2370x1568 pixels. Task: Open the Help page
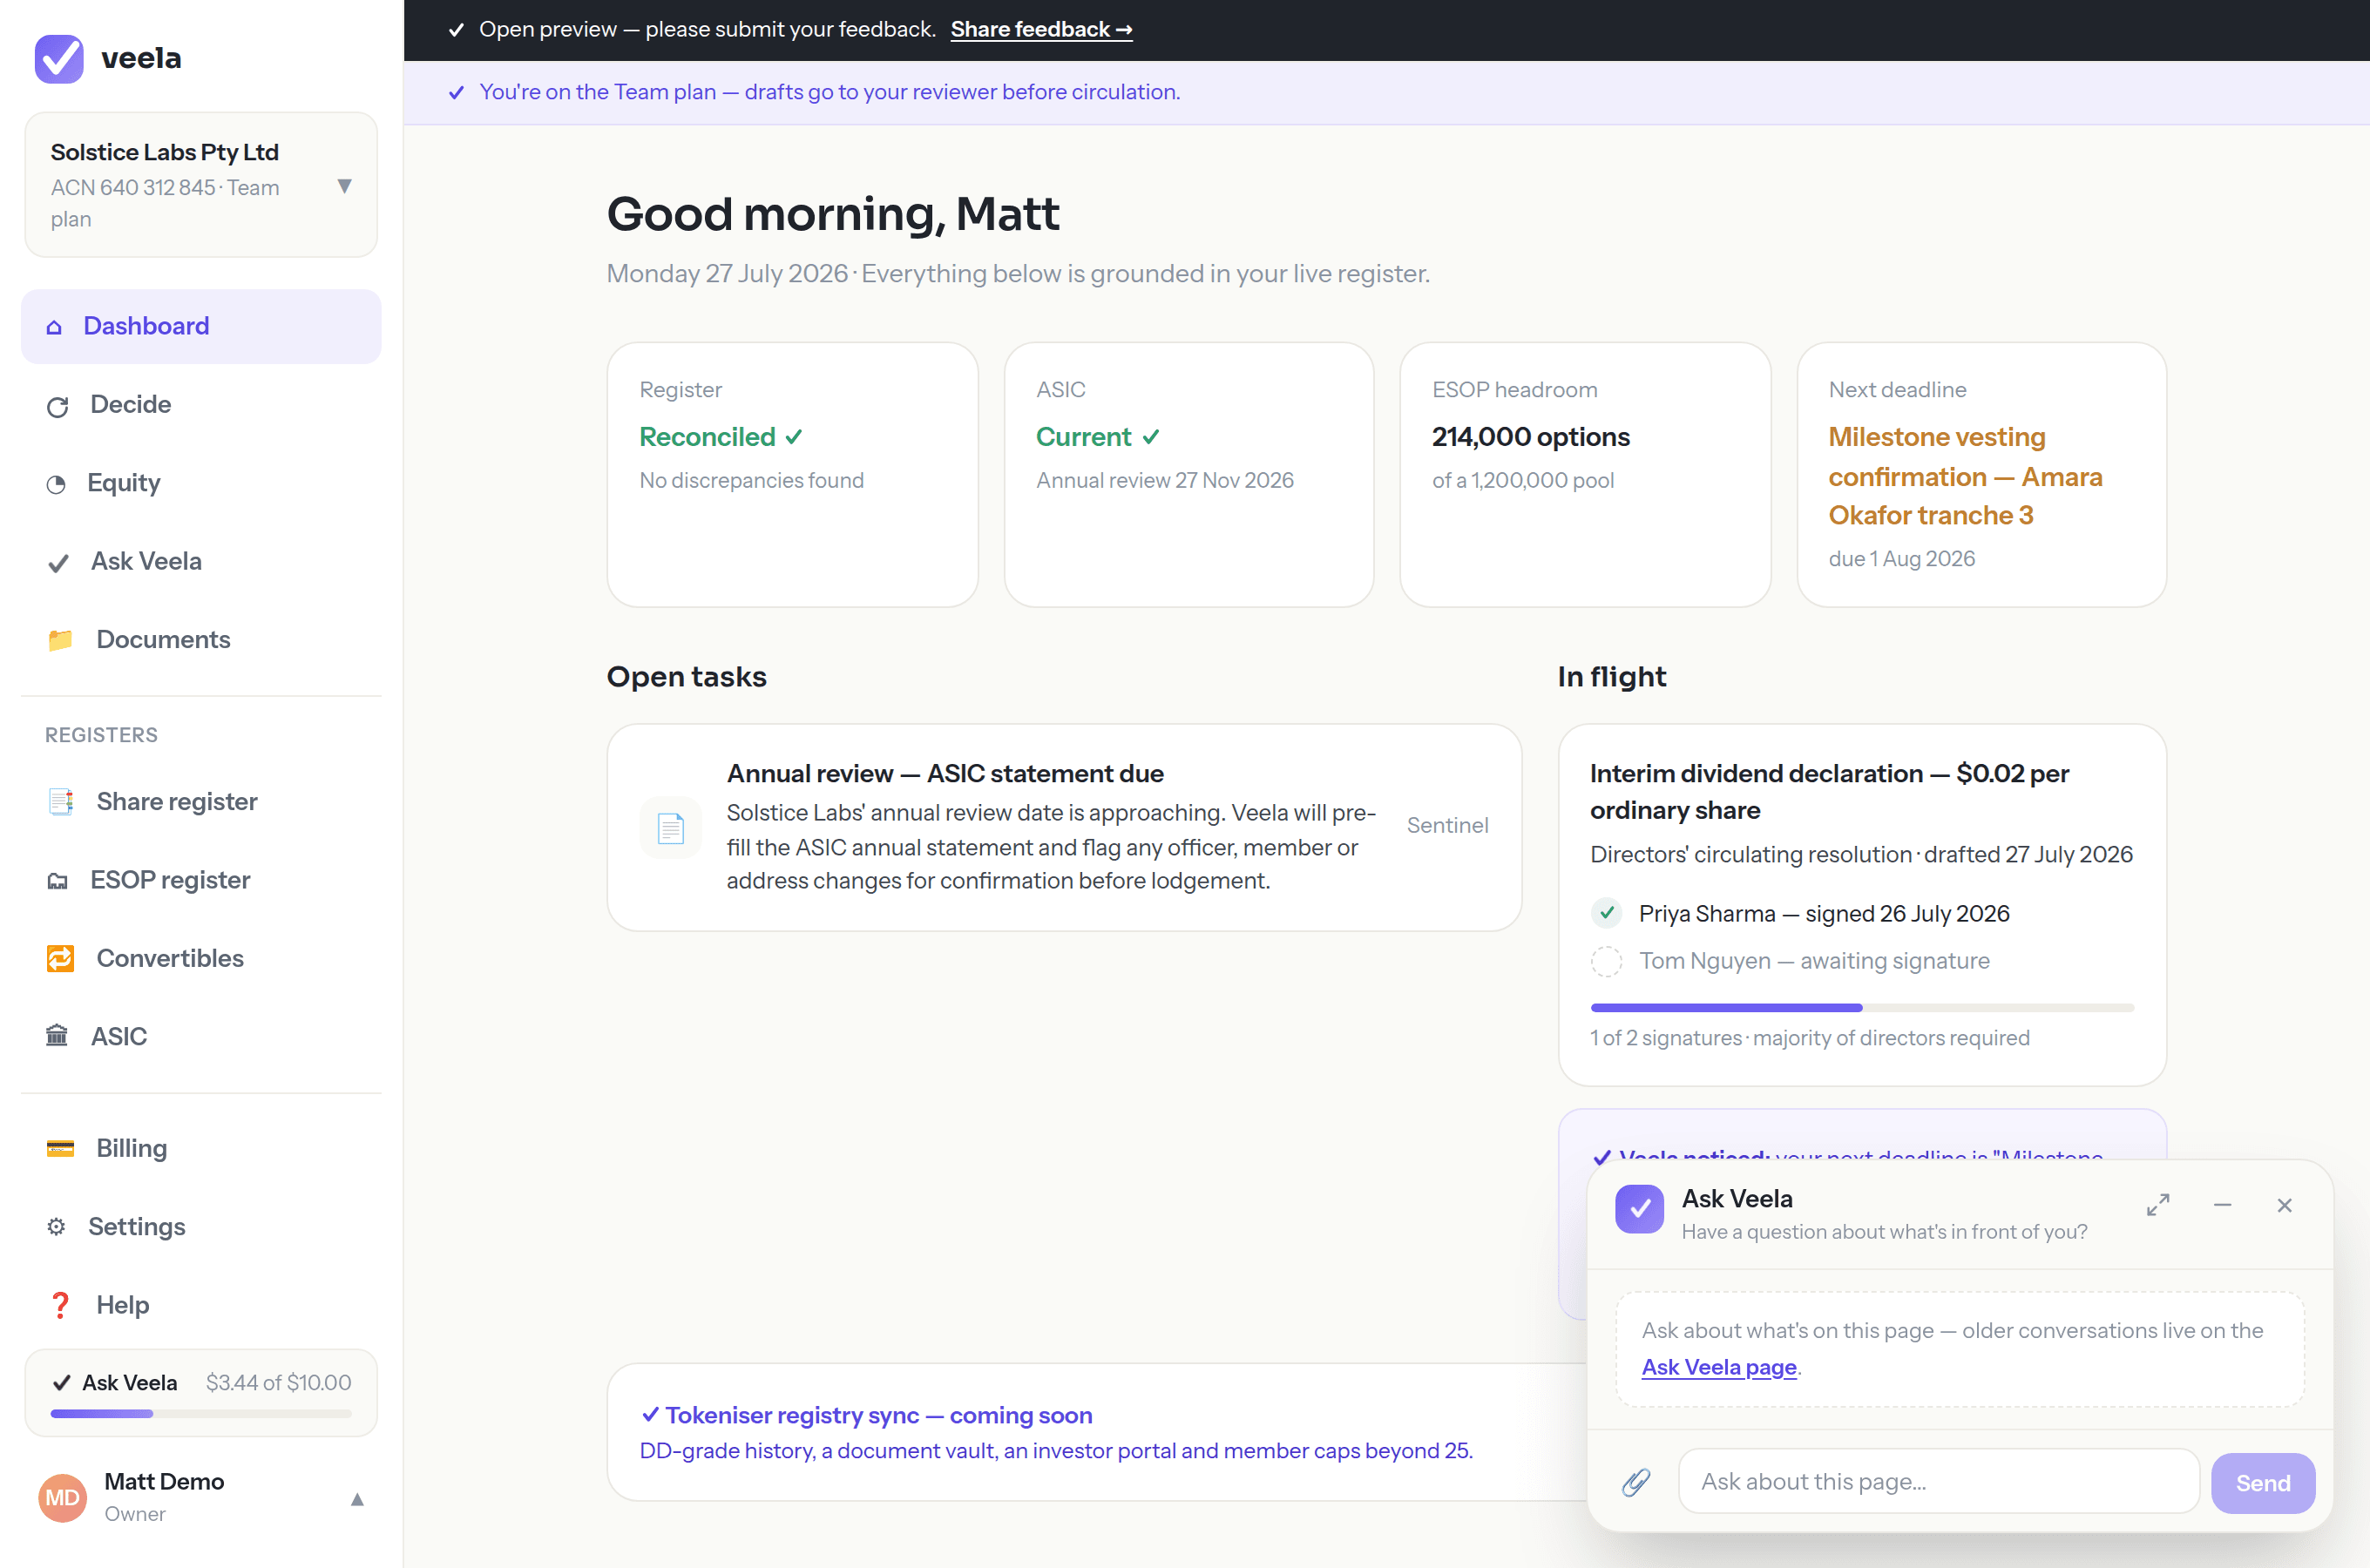pyautogui.click(x=201, y=1305)
